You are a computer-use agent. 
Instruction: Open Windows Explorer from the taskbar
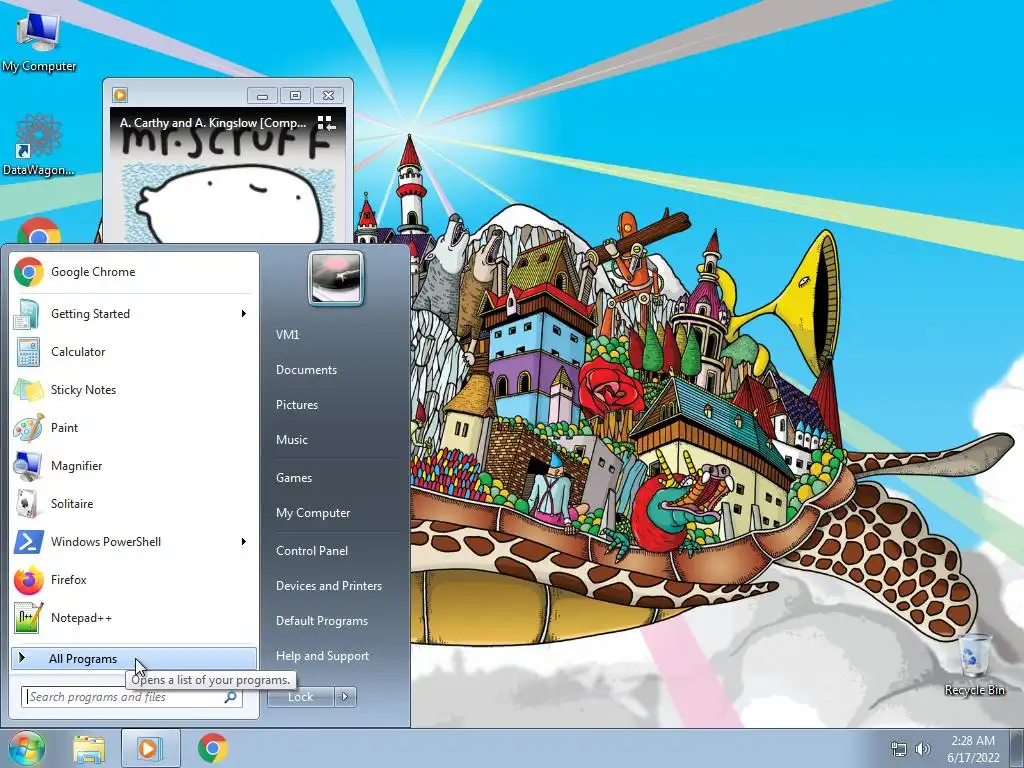89,749
